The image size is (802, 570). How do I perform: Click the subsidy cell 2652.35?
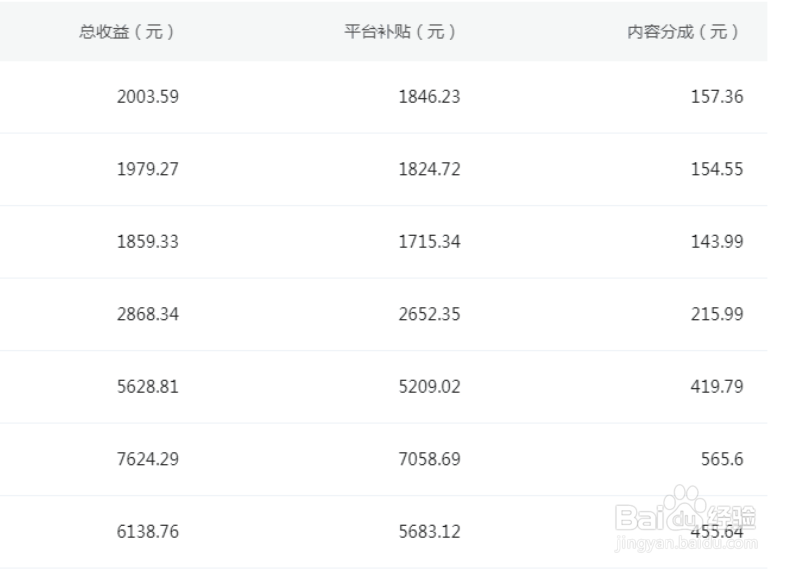[x=429, y=314]
